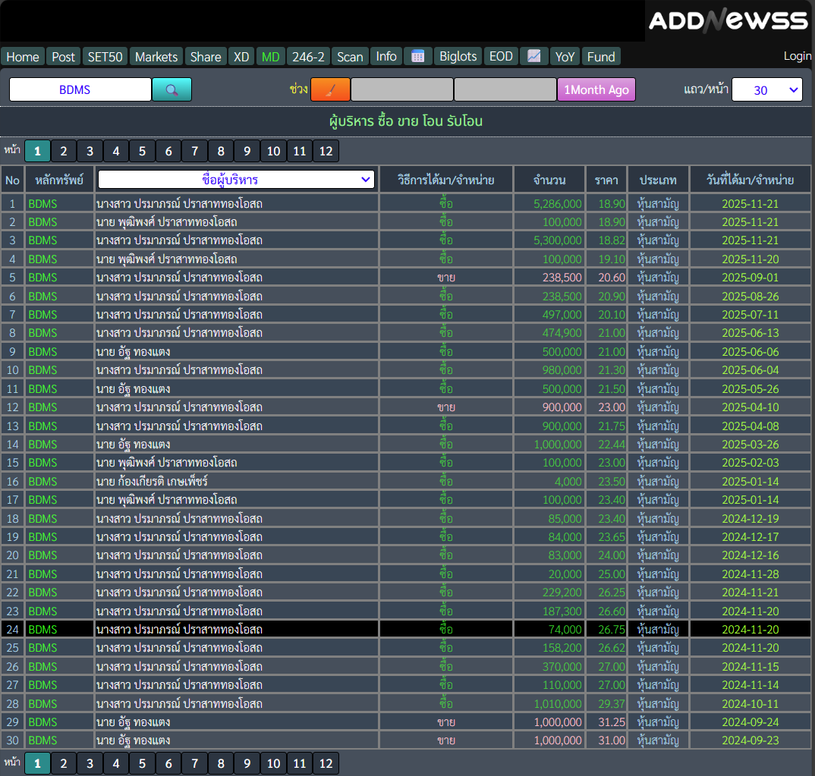Viewport: 815px width, 776px height.
Task: Click the second grey date range field
Action: [504, 90]
